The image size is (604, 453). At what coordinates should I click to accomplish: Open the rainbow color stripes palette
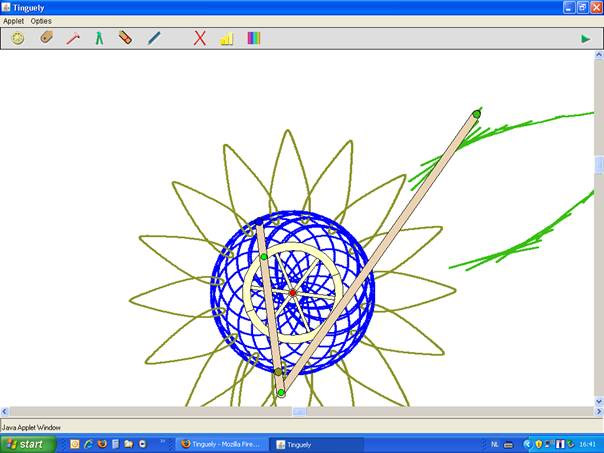[x=254, y=38]
